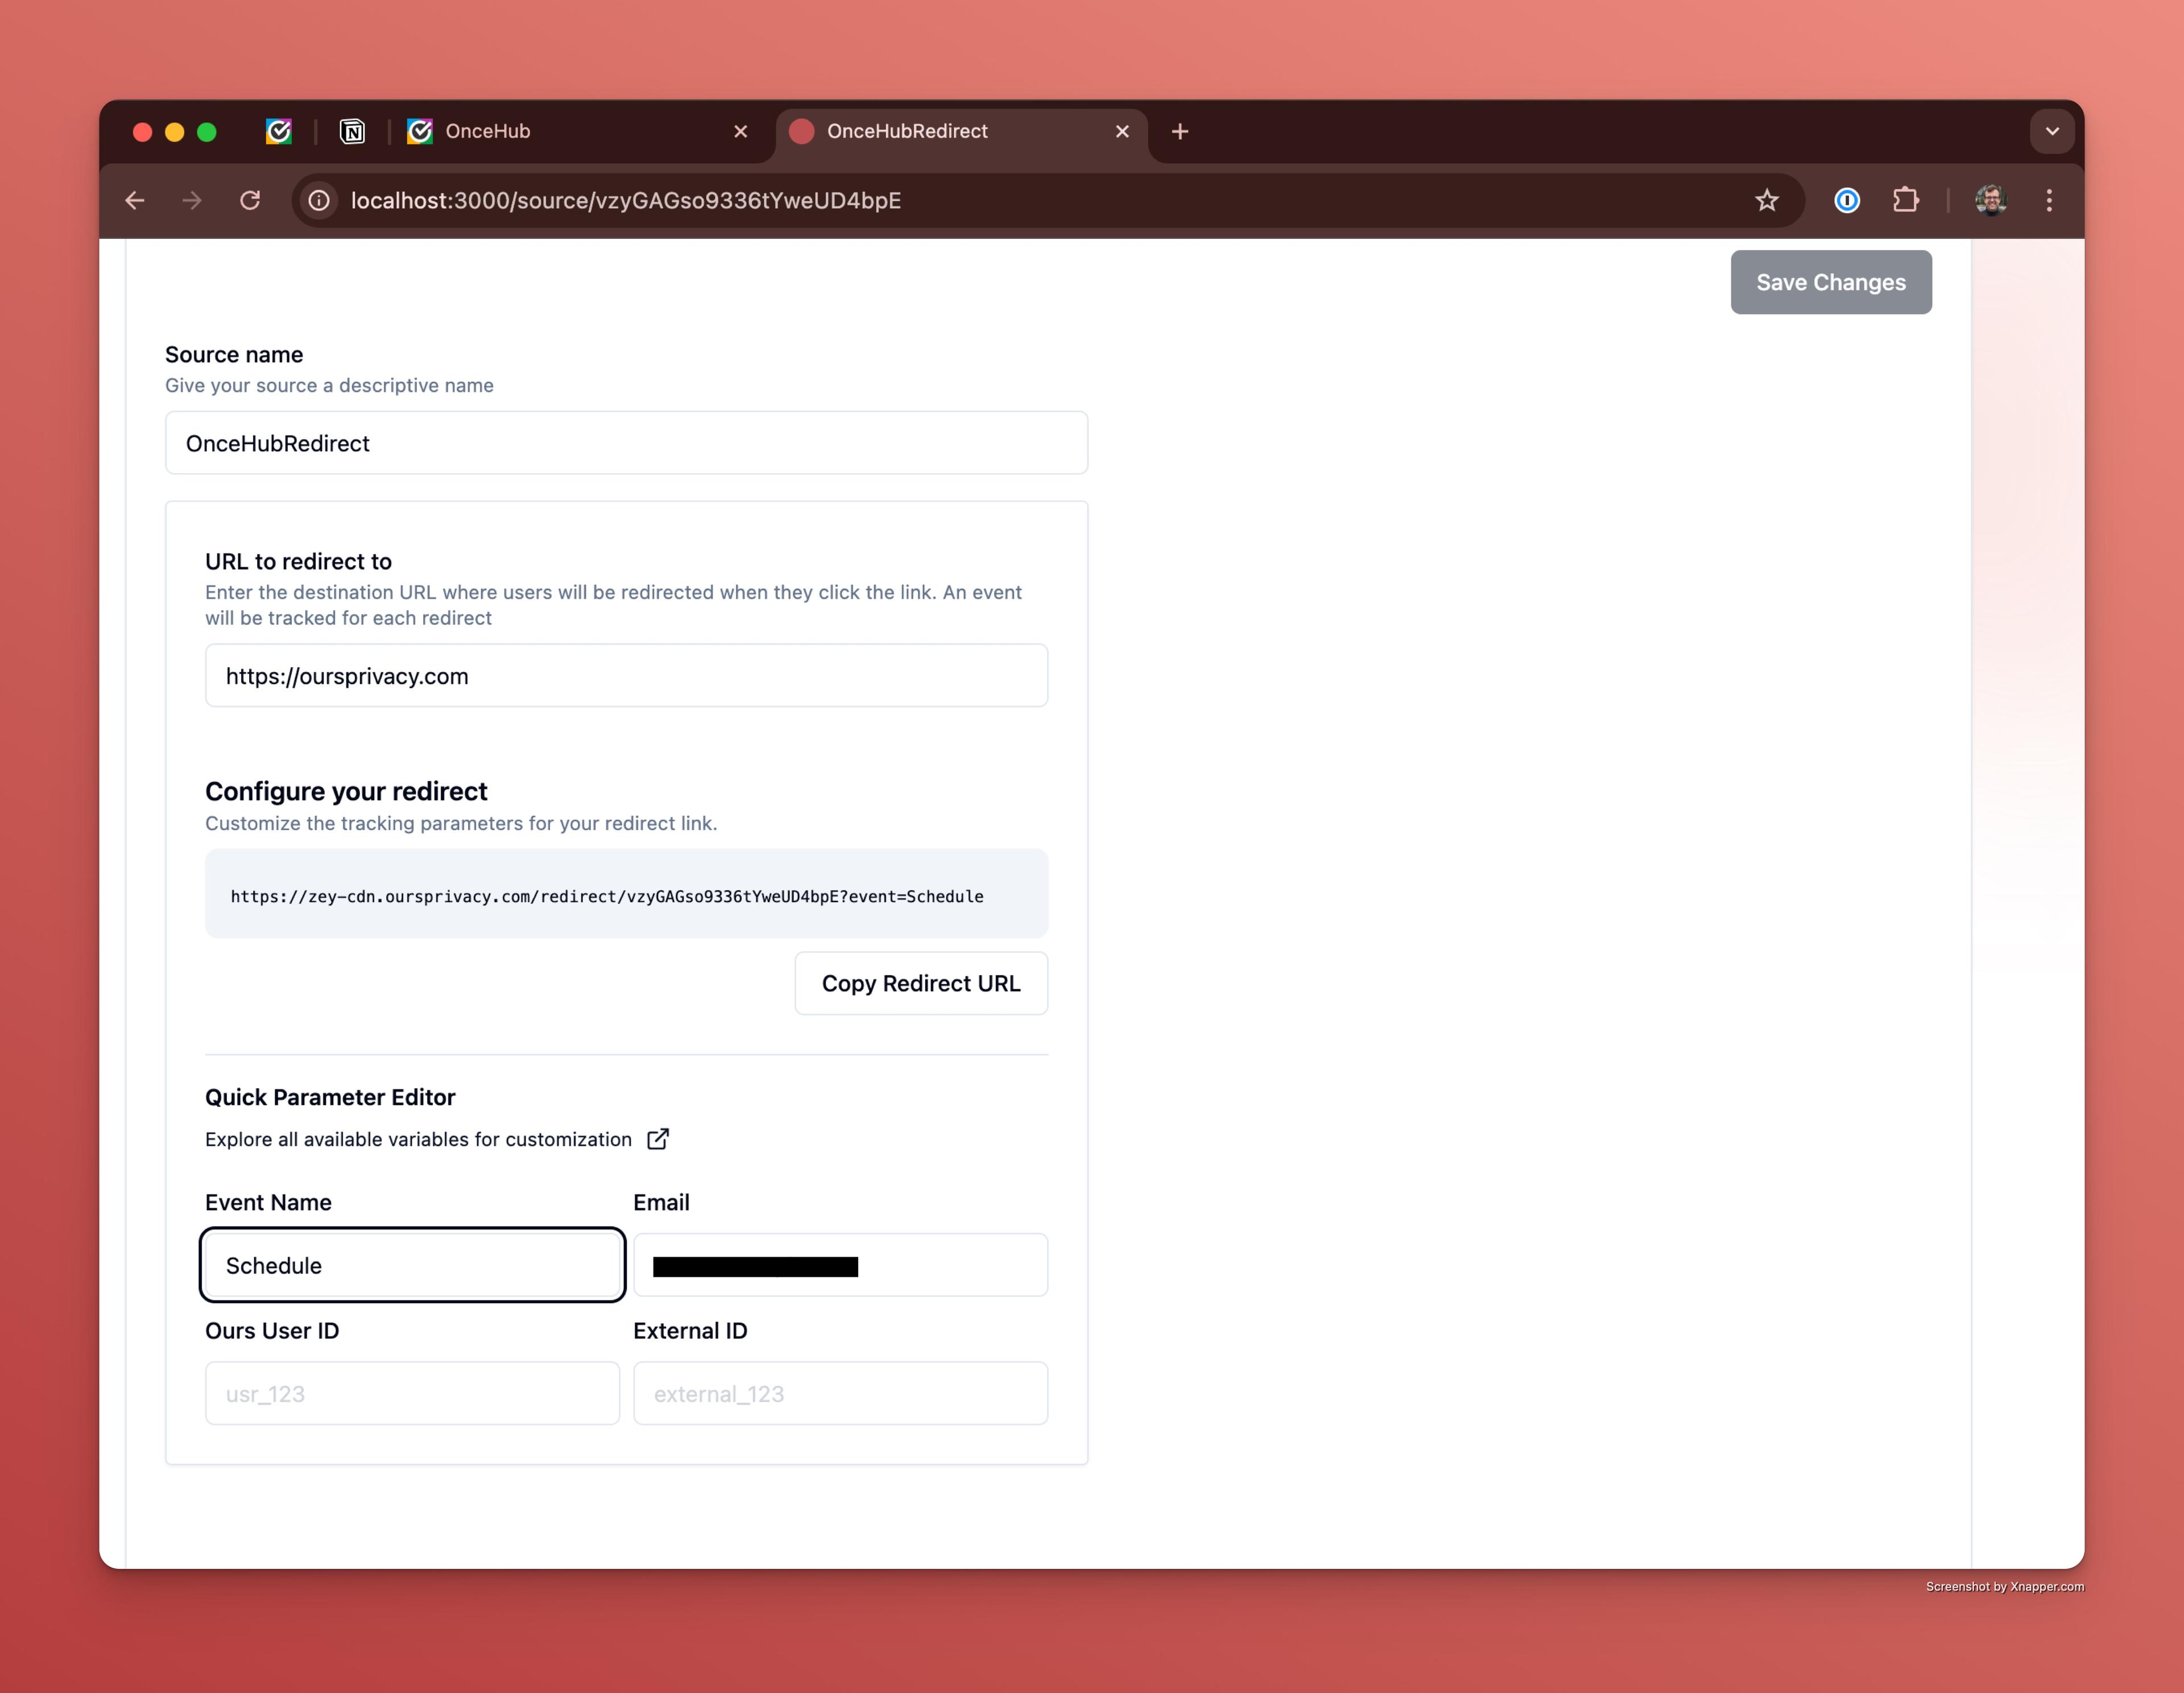The width and height of the screenshot is (2184, 1693).
Task: Click the Ours User ID field
Action: coord(412,1393)
